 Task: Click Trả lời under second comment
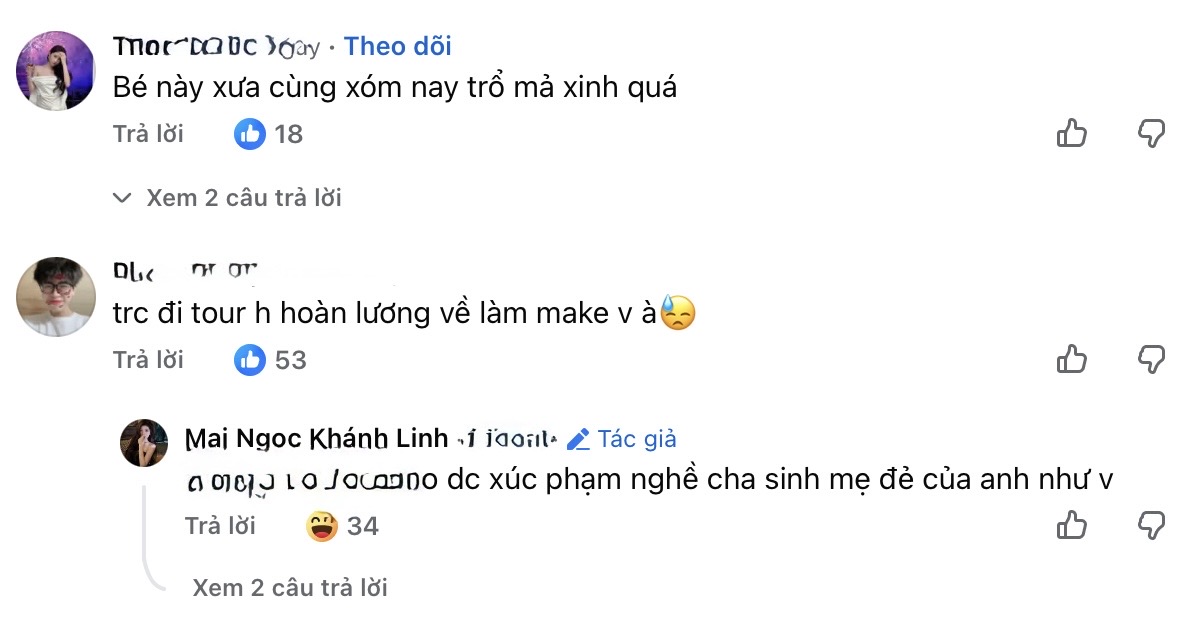pyautogui.click(x=150, y=360)
